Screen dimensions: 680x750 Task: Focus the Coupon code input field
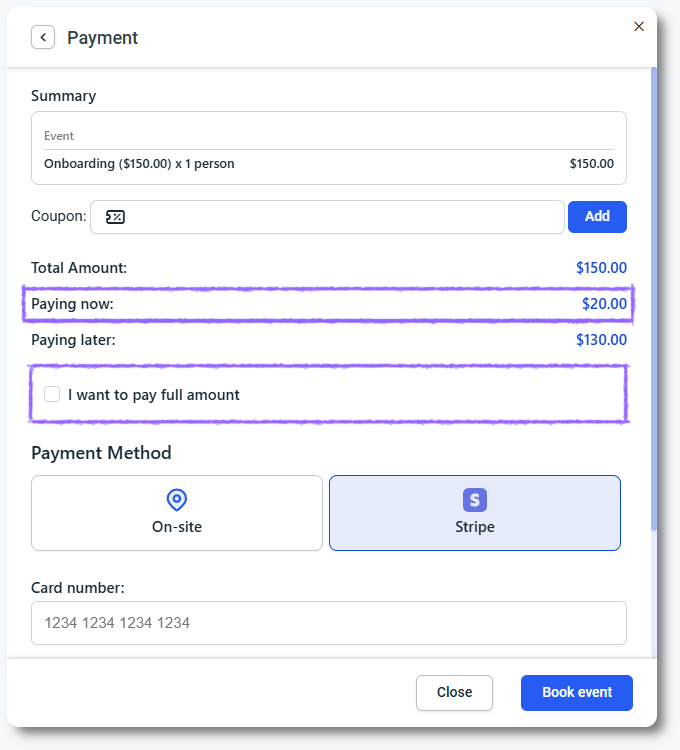click(340, 217)
